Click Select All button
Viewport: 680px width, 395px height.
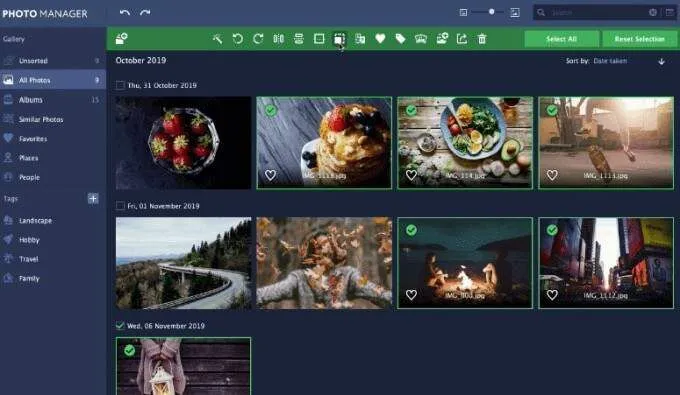tap(562, 39)
